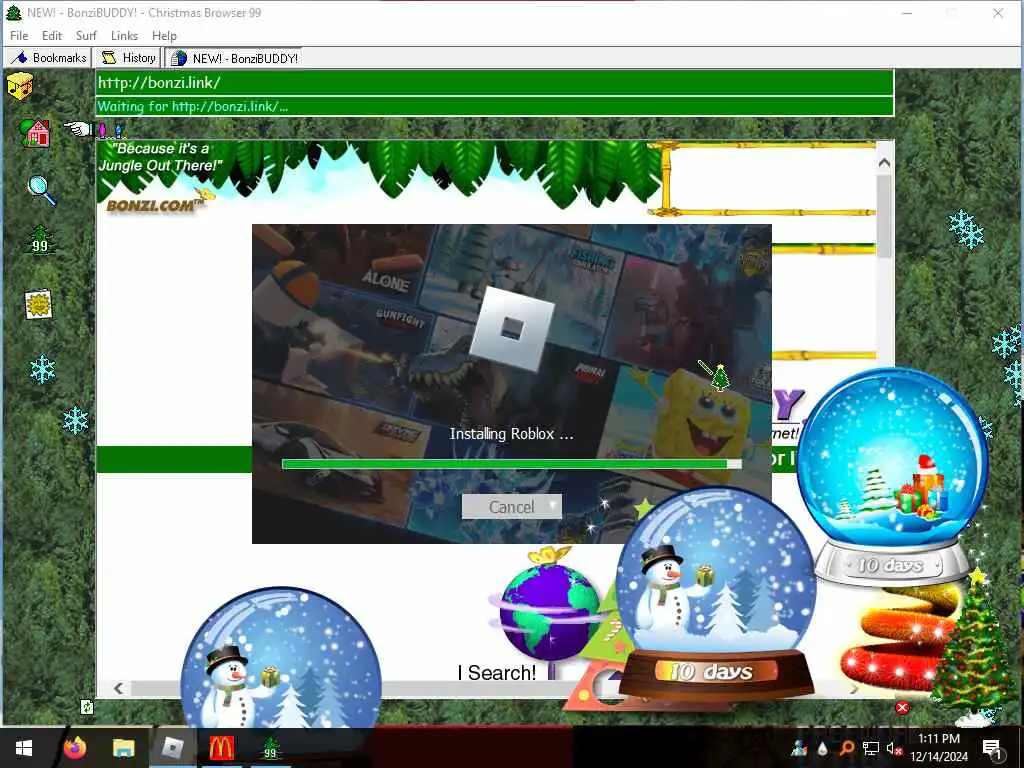Click the water drop tray icon
Image resolution: width=1024 pixels, height=768 pixels.
click(823, 748)
